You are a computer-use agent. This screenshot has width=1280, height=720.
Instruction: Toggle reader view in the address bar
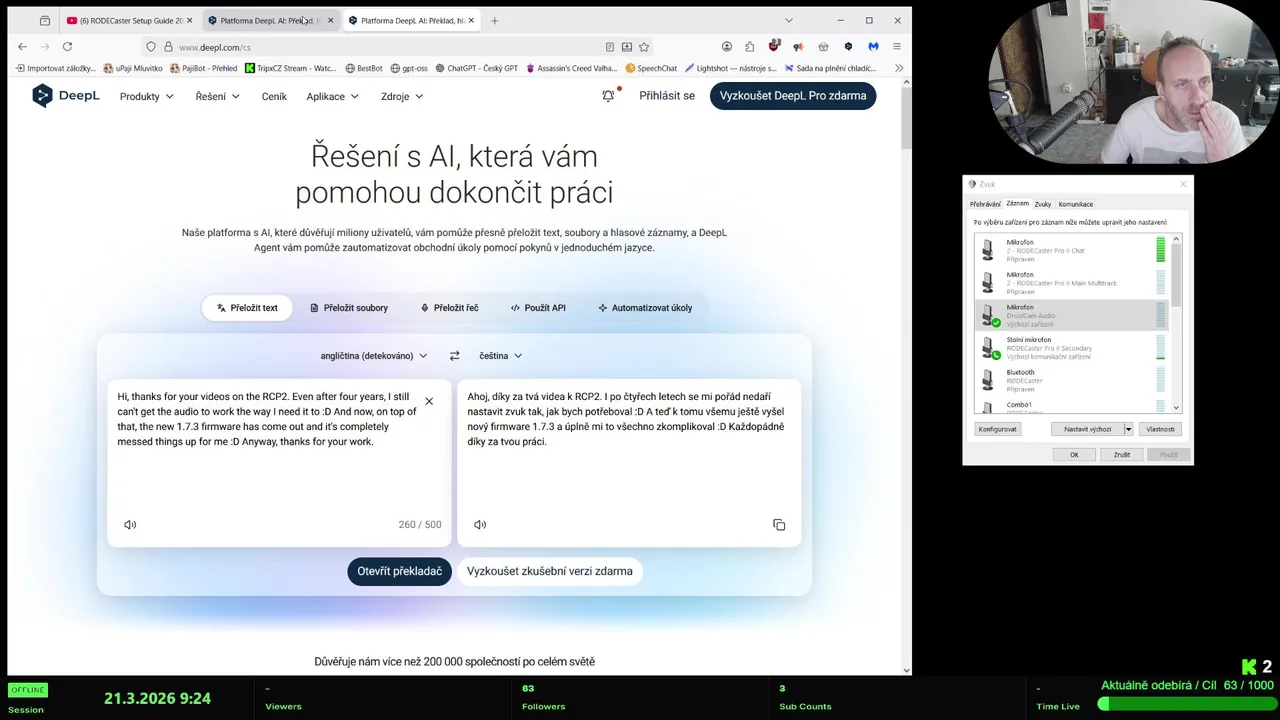[x=609, y=47]
